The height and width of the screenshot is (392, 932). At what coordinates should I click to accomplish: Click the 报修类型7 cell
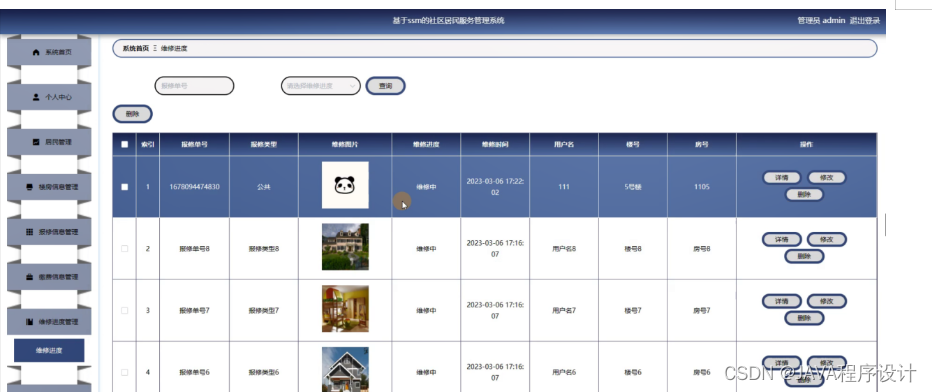tap(264, 311)
